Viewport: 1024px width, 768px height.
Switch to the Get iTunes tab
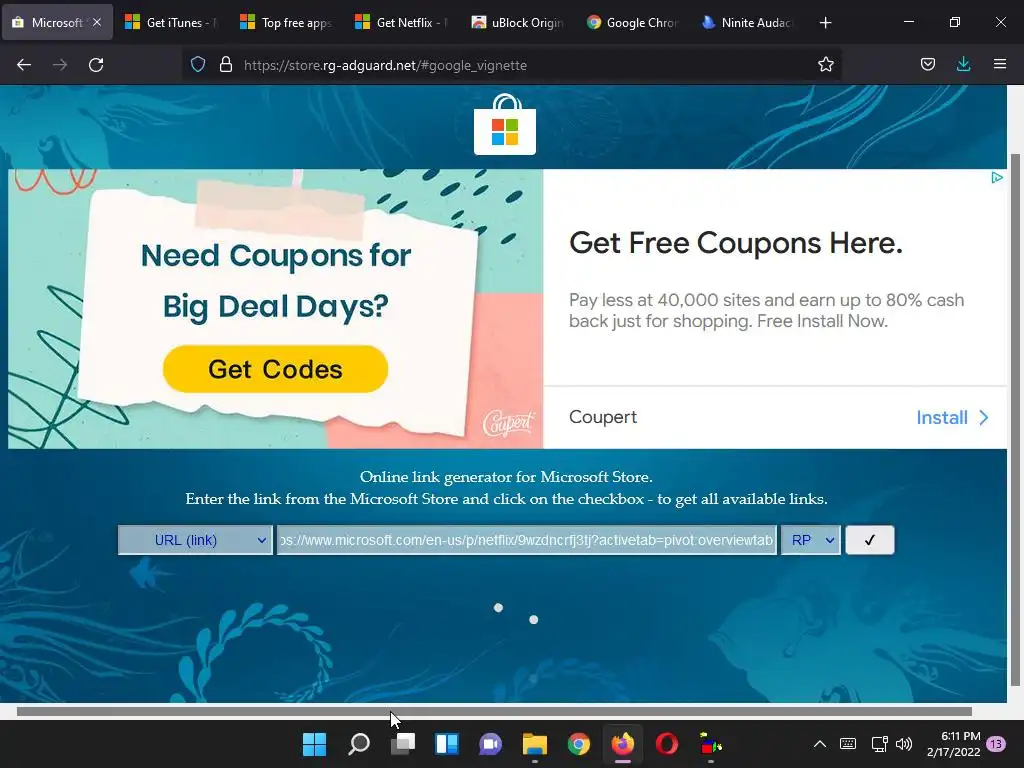[x=170, y=22]
